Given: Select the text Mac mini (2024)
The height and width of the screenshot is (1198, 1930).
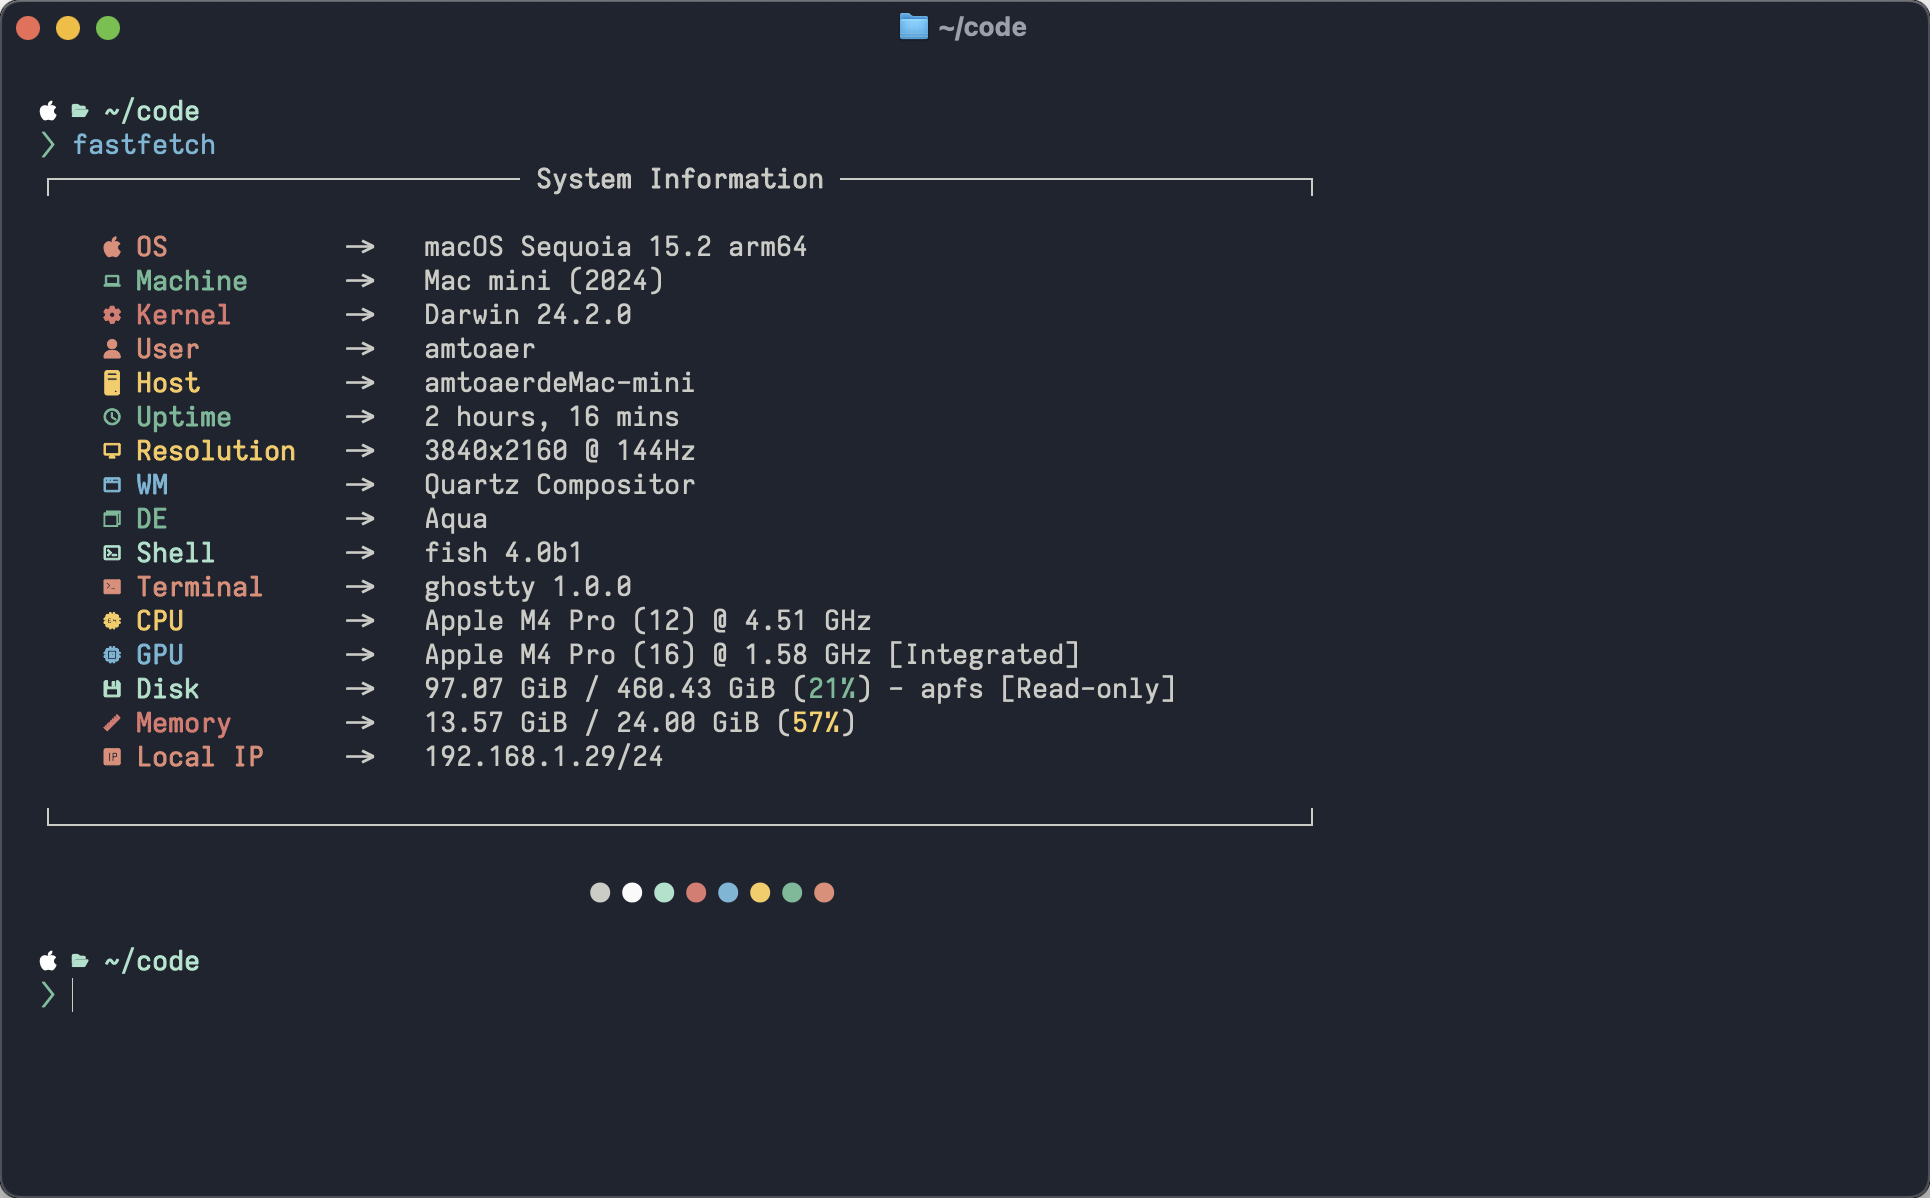Looking at the screenshot, I should click(x=544, y=281).
